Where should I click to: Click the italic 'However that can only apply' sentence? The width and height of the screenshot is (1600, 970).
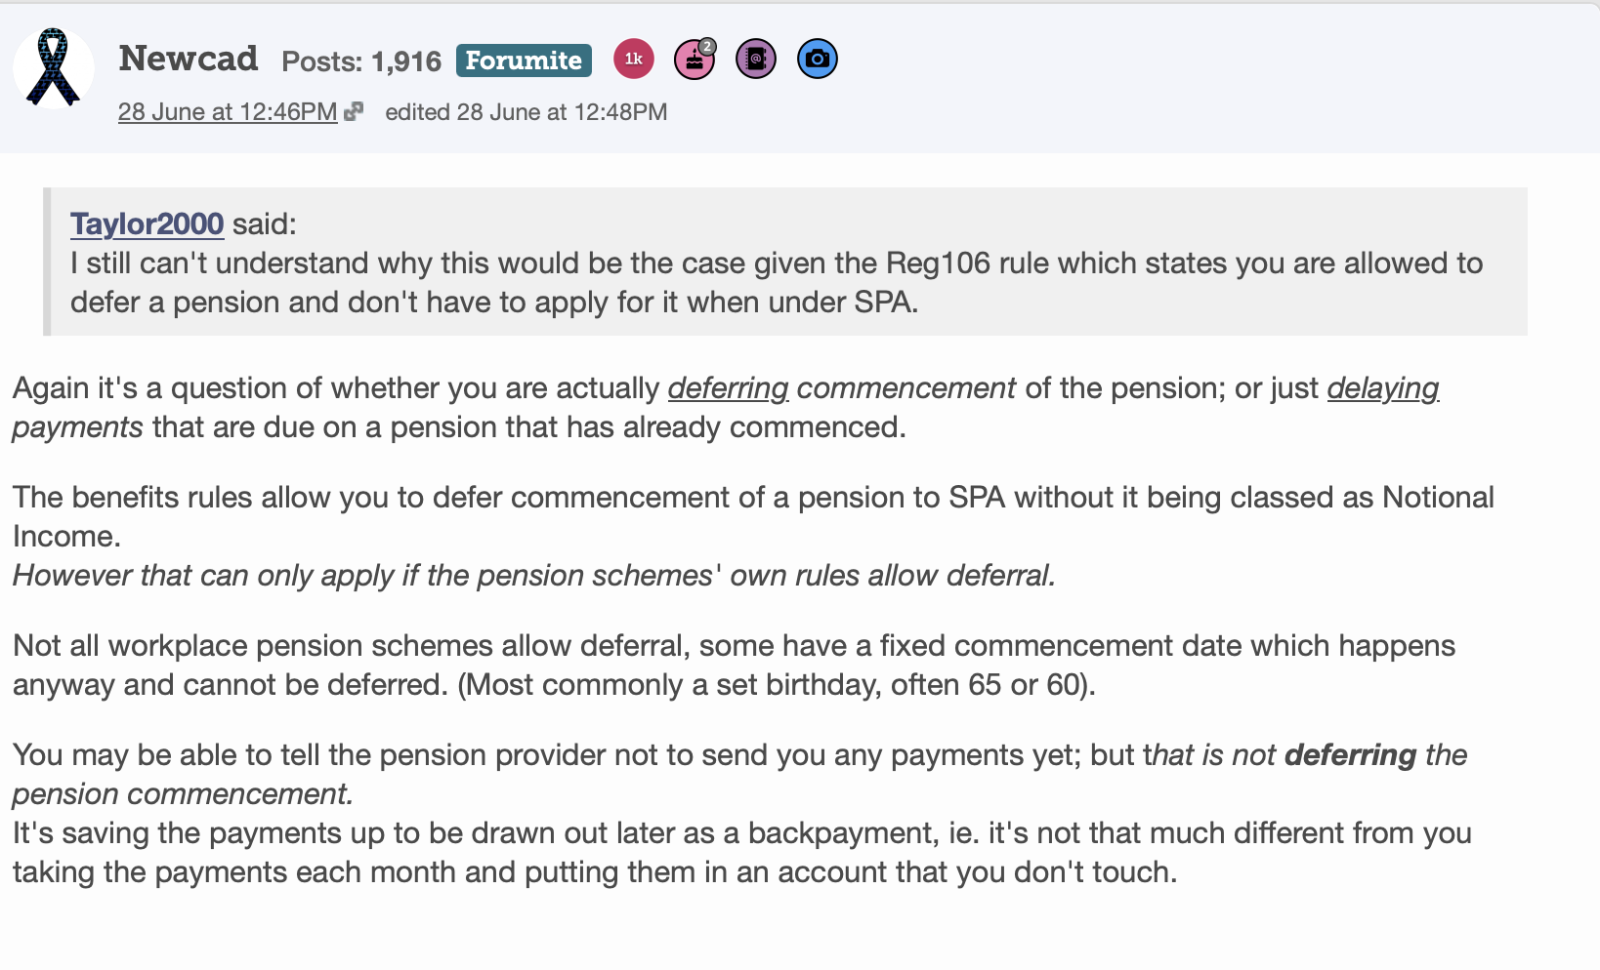point(533,576)
